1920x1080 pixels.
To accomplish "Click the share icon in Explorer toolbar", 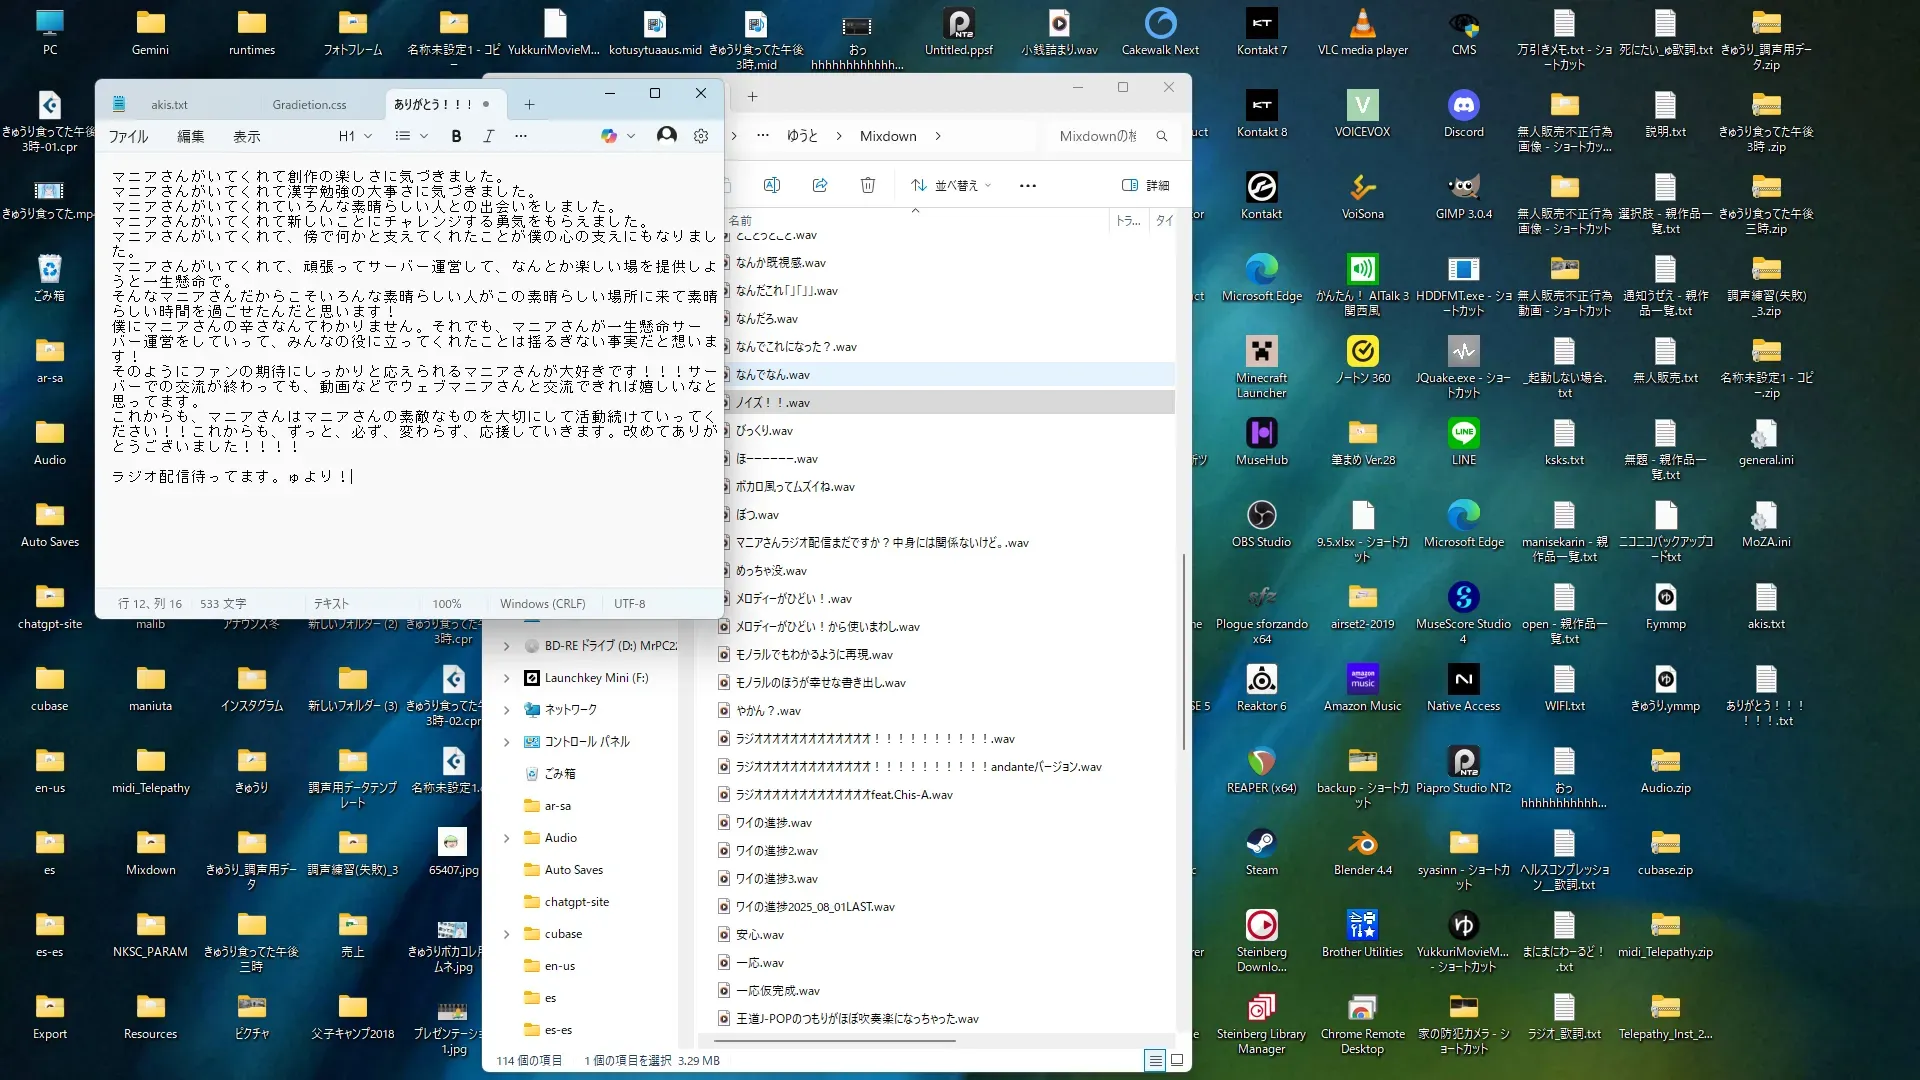I will coord(820,185).
